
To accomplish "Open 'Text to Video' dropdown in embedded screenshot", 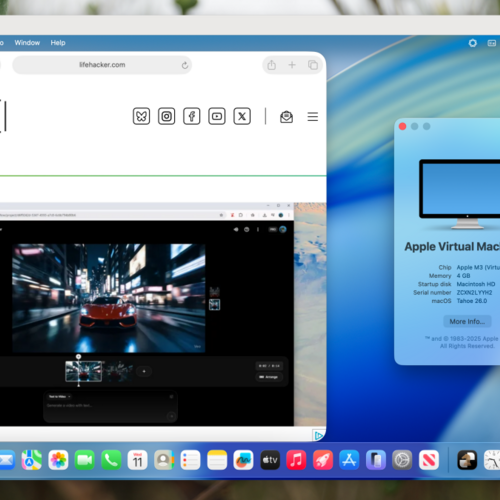I will 59,397.
